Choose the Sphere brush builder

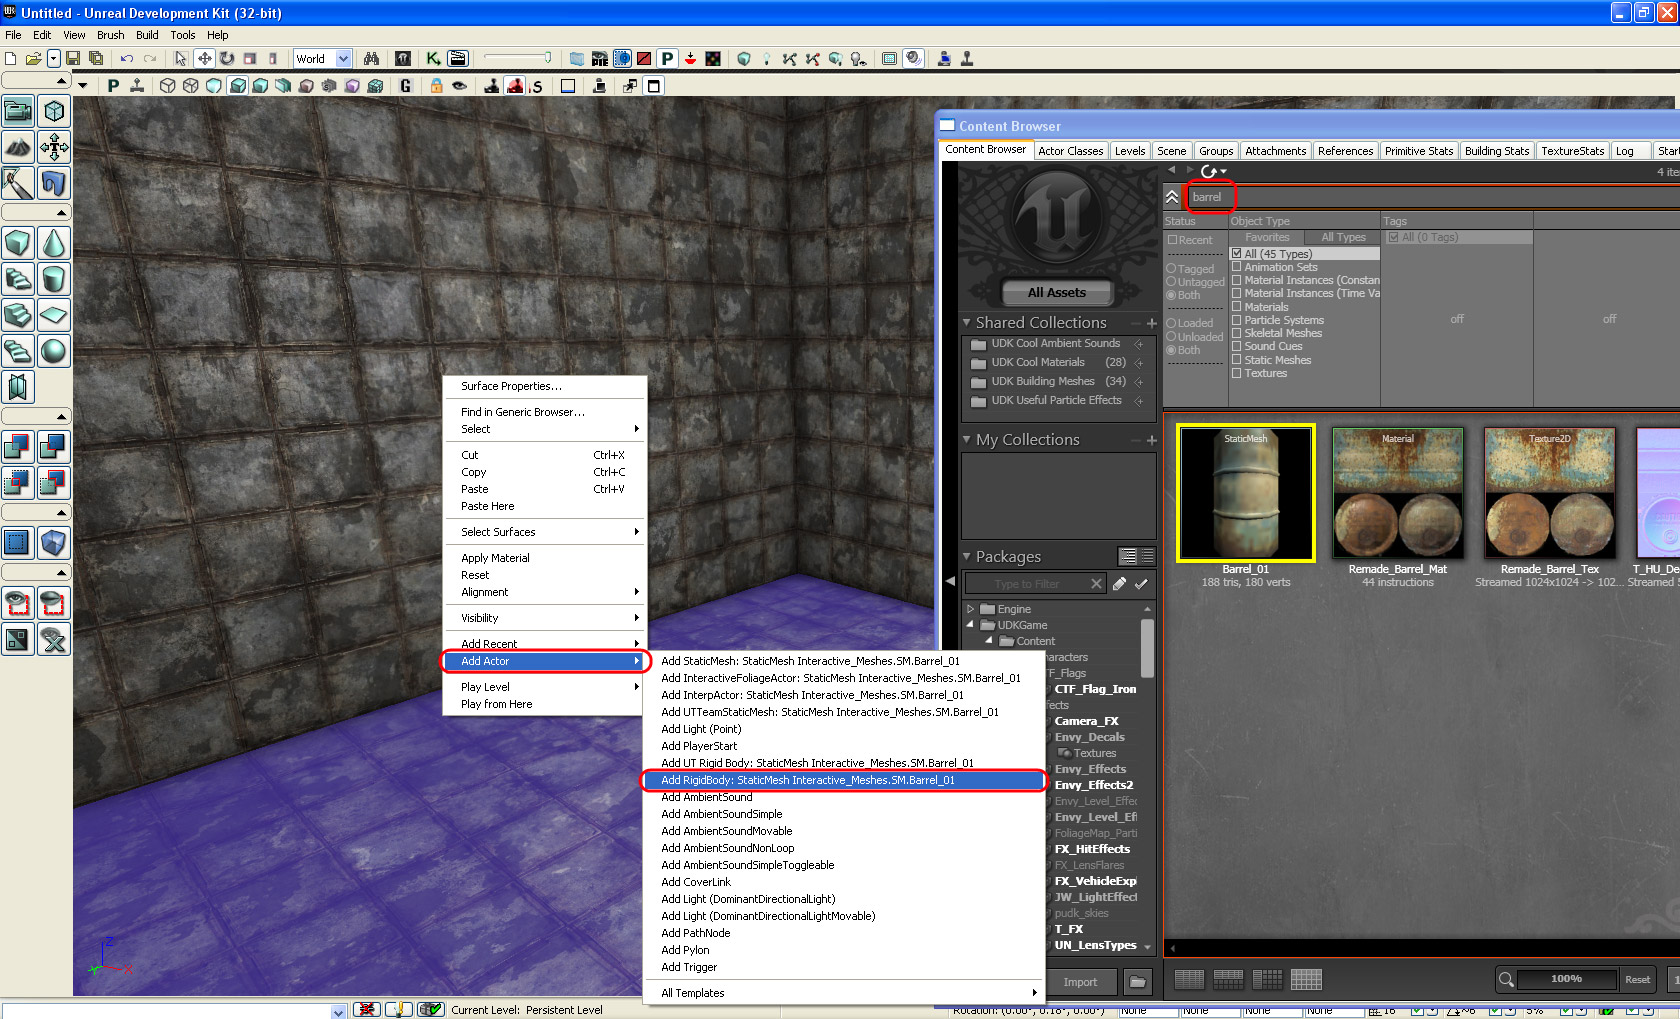coord(54,351)
